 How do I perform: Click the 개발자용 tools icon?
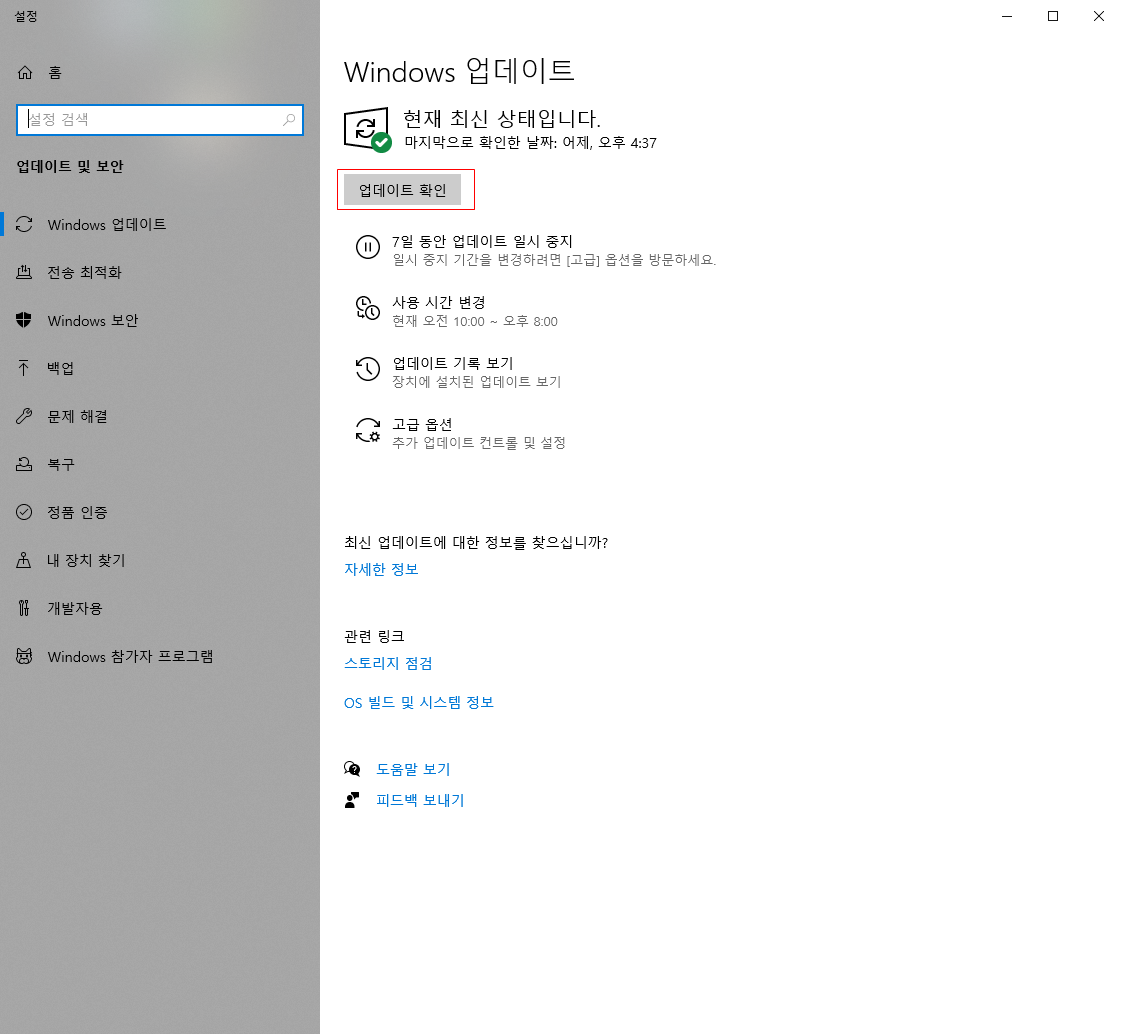(24, 608)
